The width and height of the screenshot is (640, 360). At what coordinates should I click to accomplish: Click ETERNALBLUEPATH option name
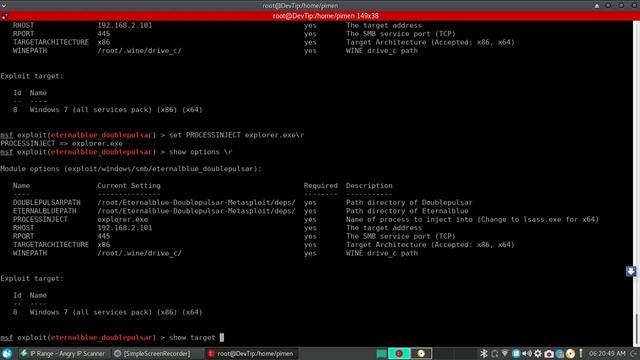(x=44, y=211)
